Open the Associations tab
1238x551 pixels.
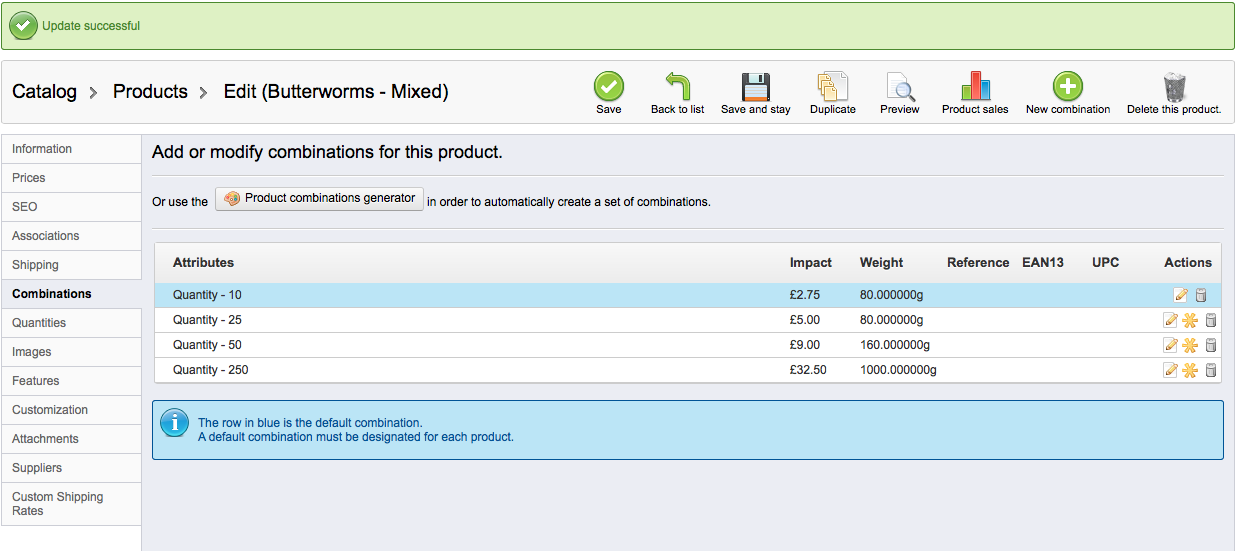tap(71, 236)
